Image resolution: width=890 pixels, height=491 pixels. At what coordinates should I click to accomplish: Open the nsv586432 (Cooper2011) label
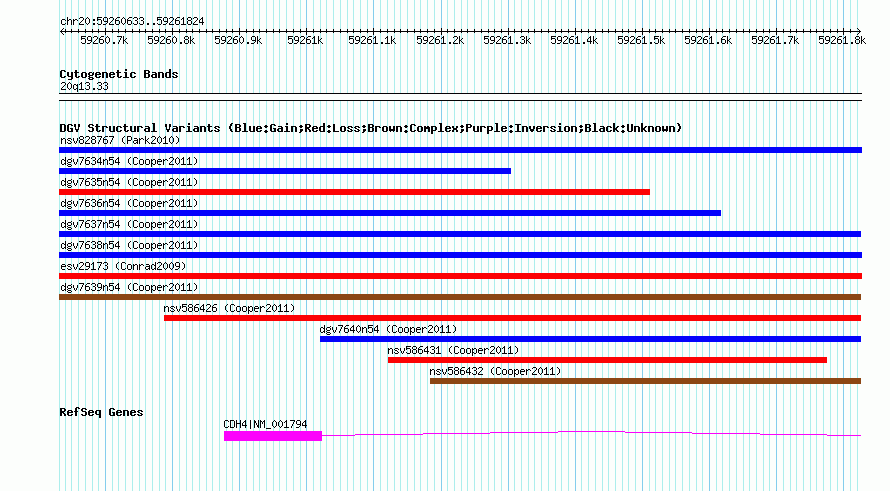pyautogui.click(x=495, y=371)
